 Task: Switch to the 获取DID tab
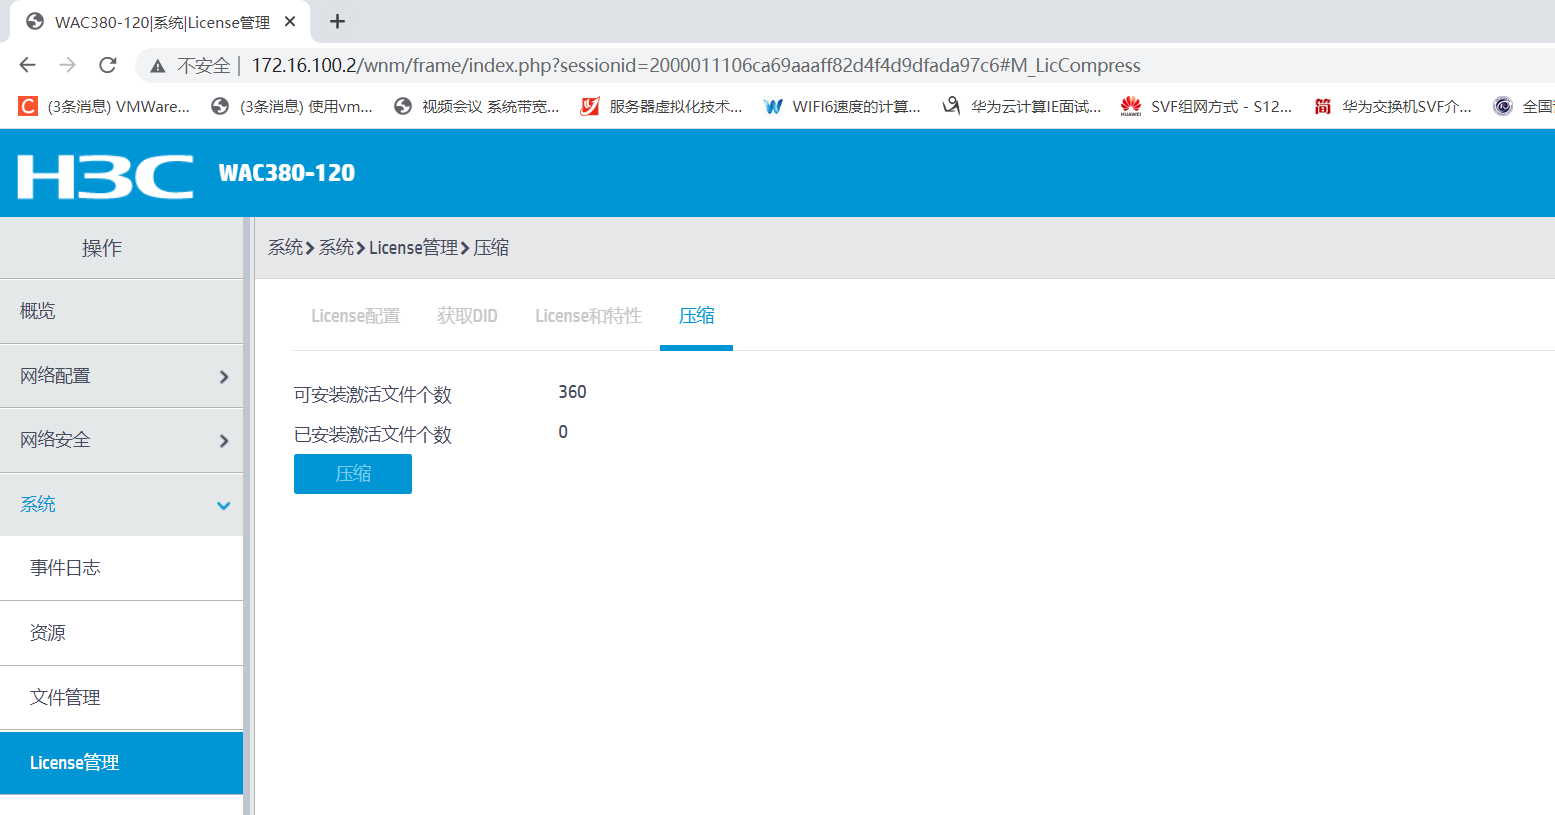[x=467, y=316]
